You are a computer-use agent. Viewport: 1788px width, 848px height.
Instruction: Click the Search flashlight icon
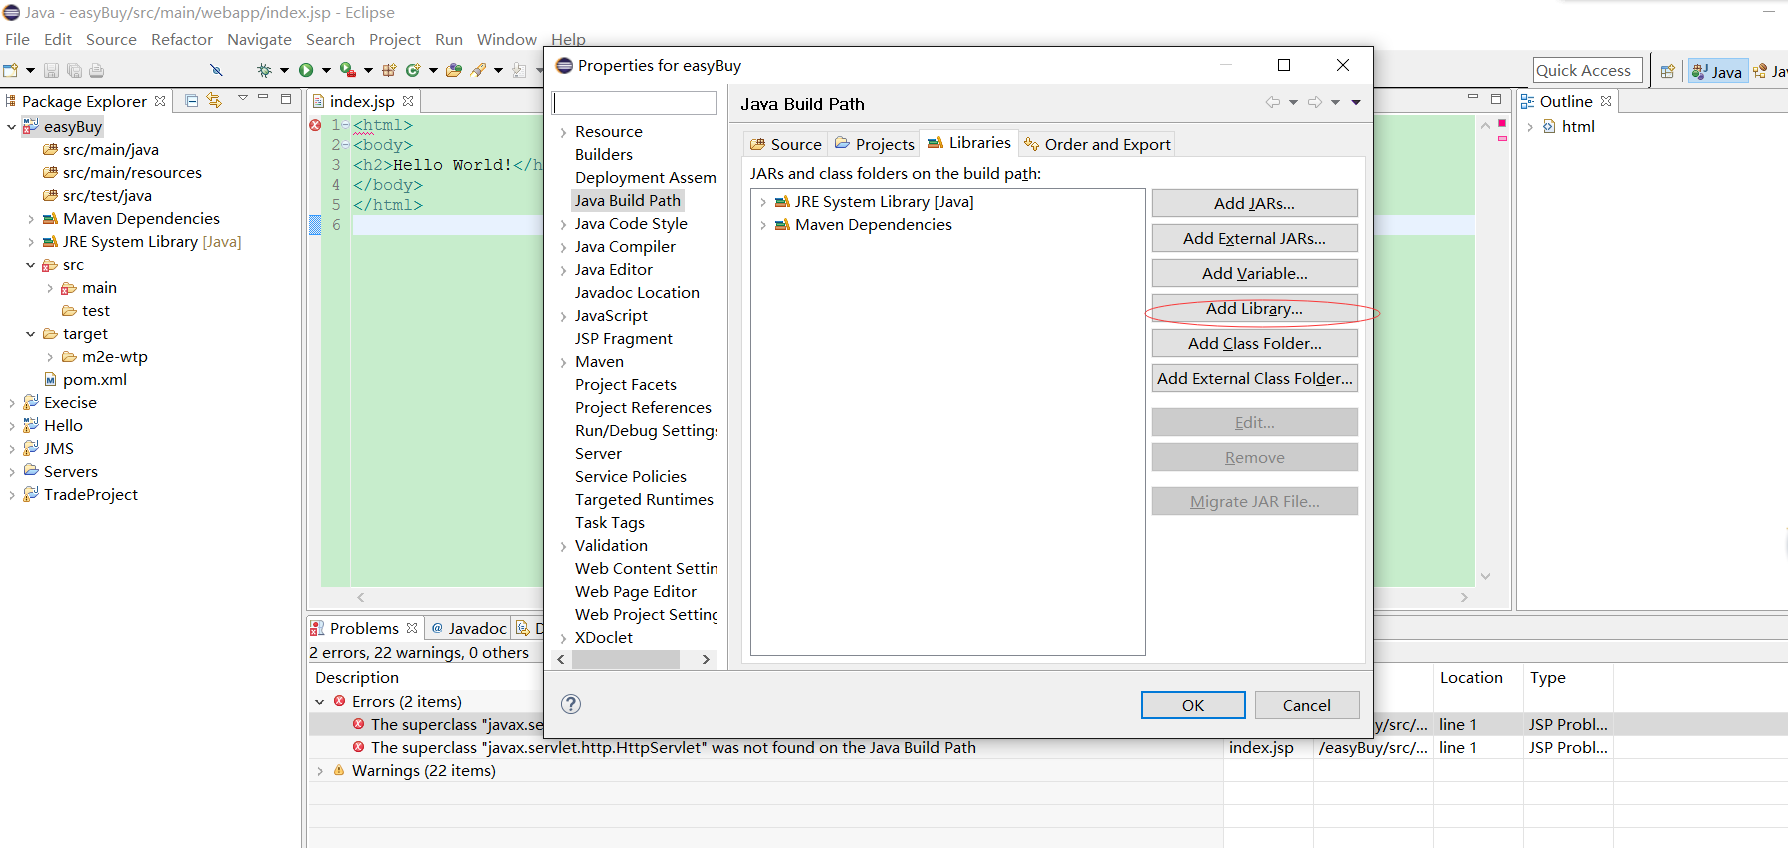[x=479, y=70]
